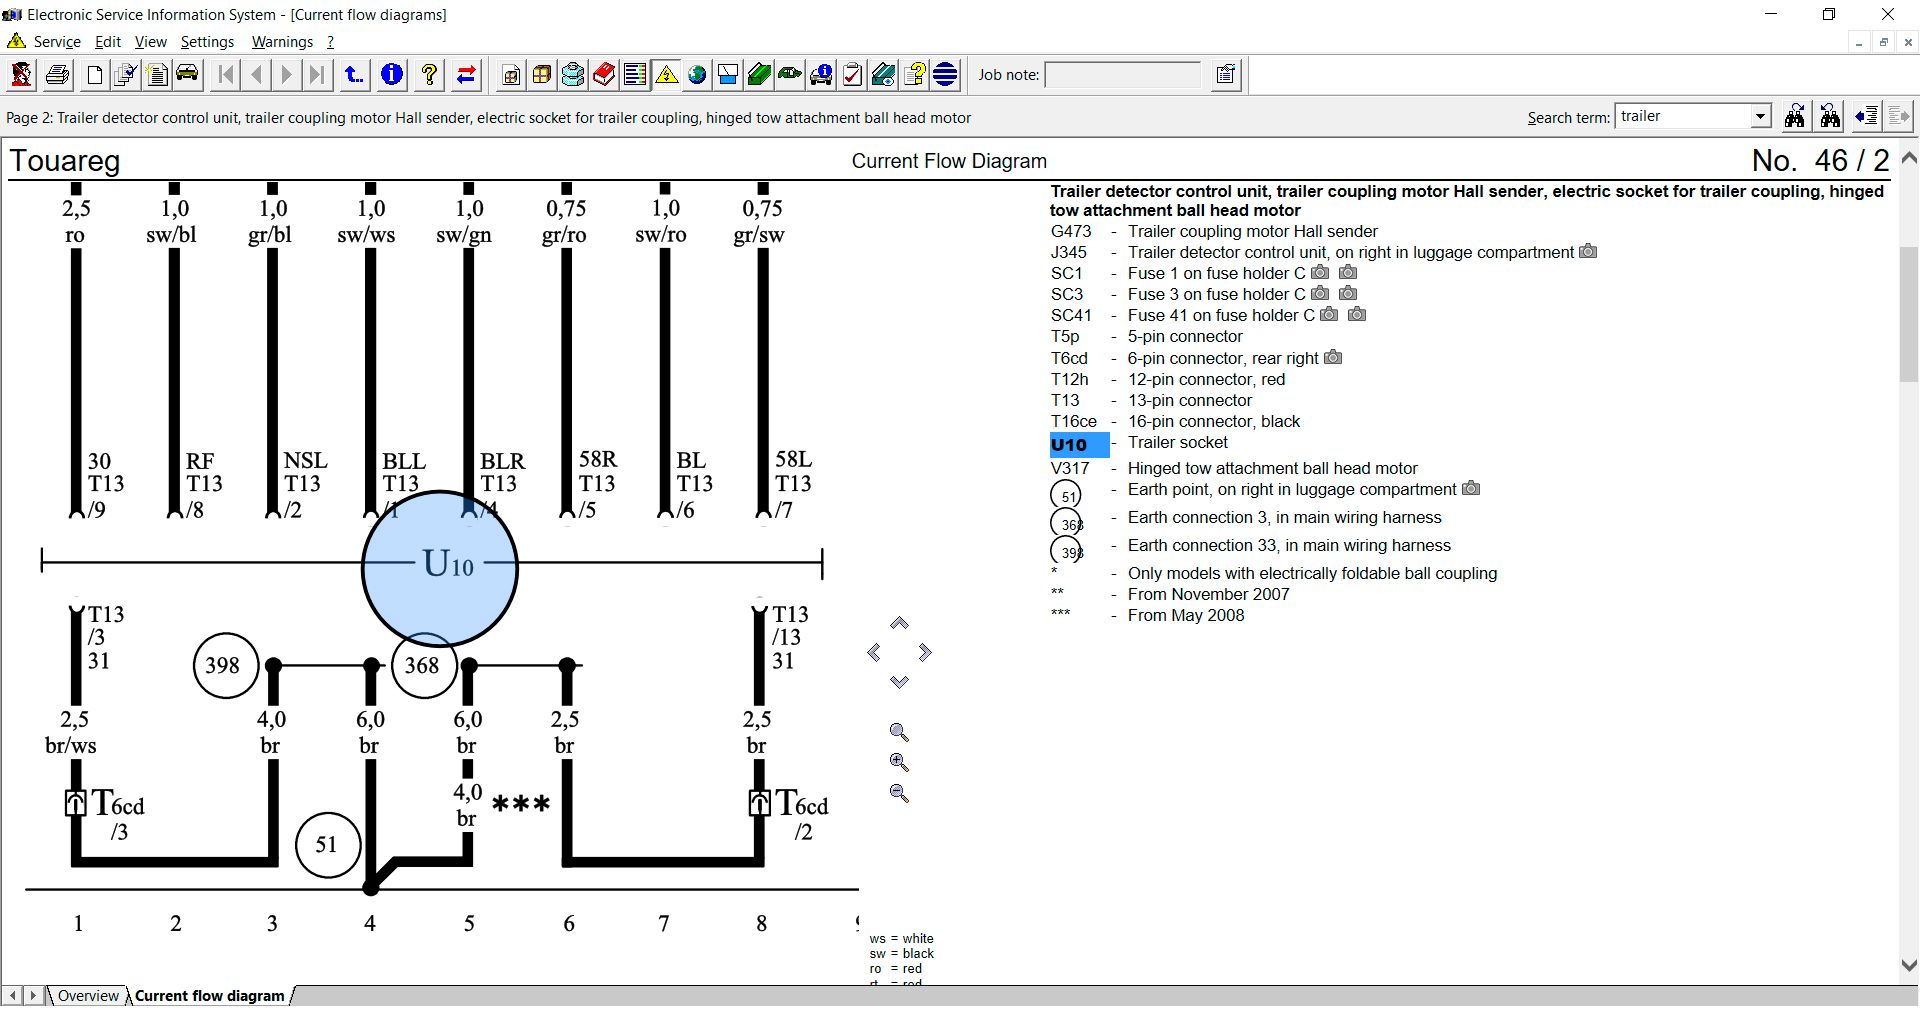This screenshot has height=1030, width=1920.
Task: Click the yellow car vehicle icon
Action: pos(187,75)
